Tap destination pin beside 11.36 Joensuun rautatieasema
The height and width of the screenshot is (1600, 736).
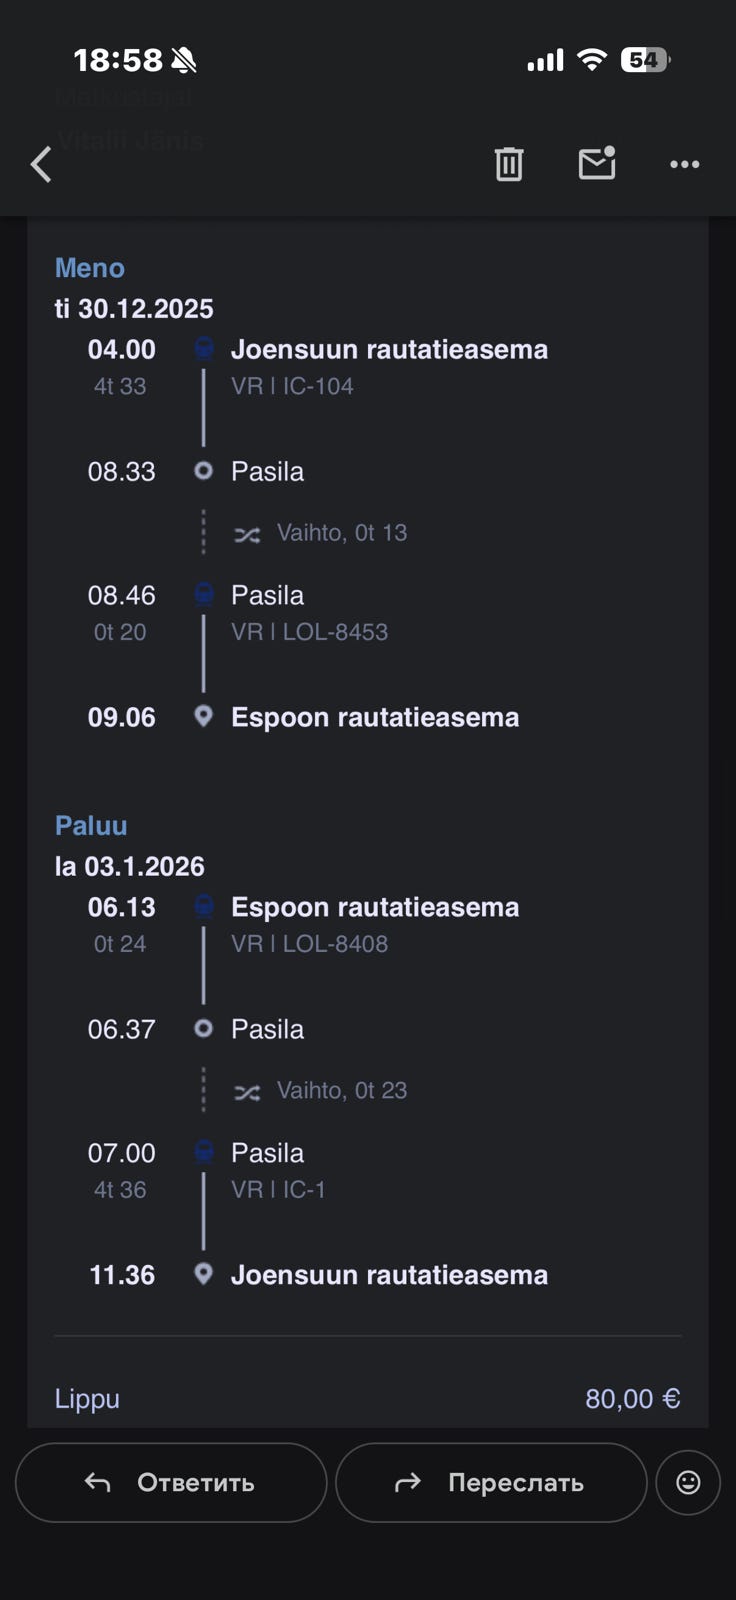204,1275
